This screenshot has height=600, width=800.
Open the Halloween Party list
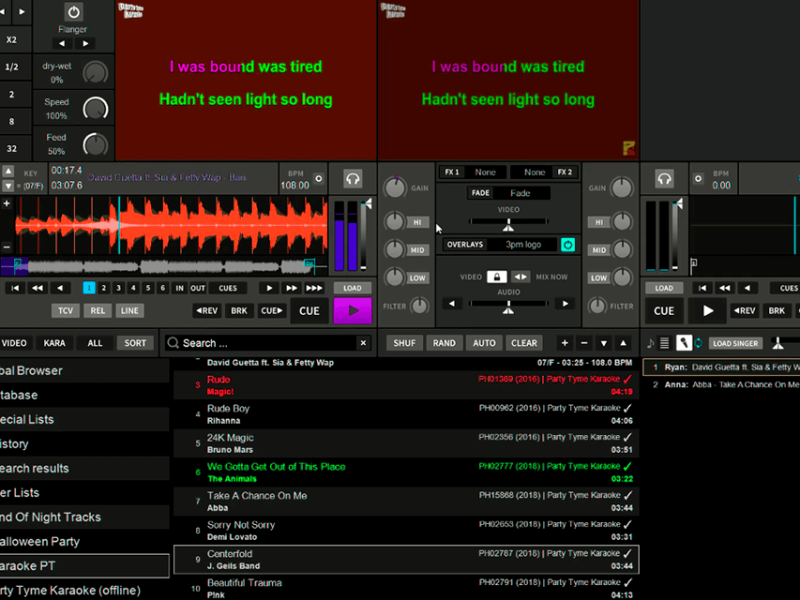click(x=85, y=541)
